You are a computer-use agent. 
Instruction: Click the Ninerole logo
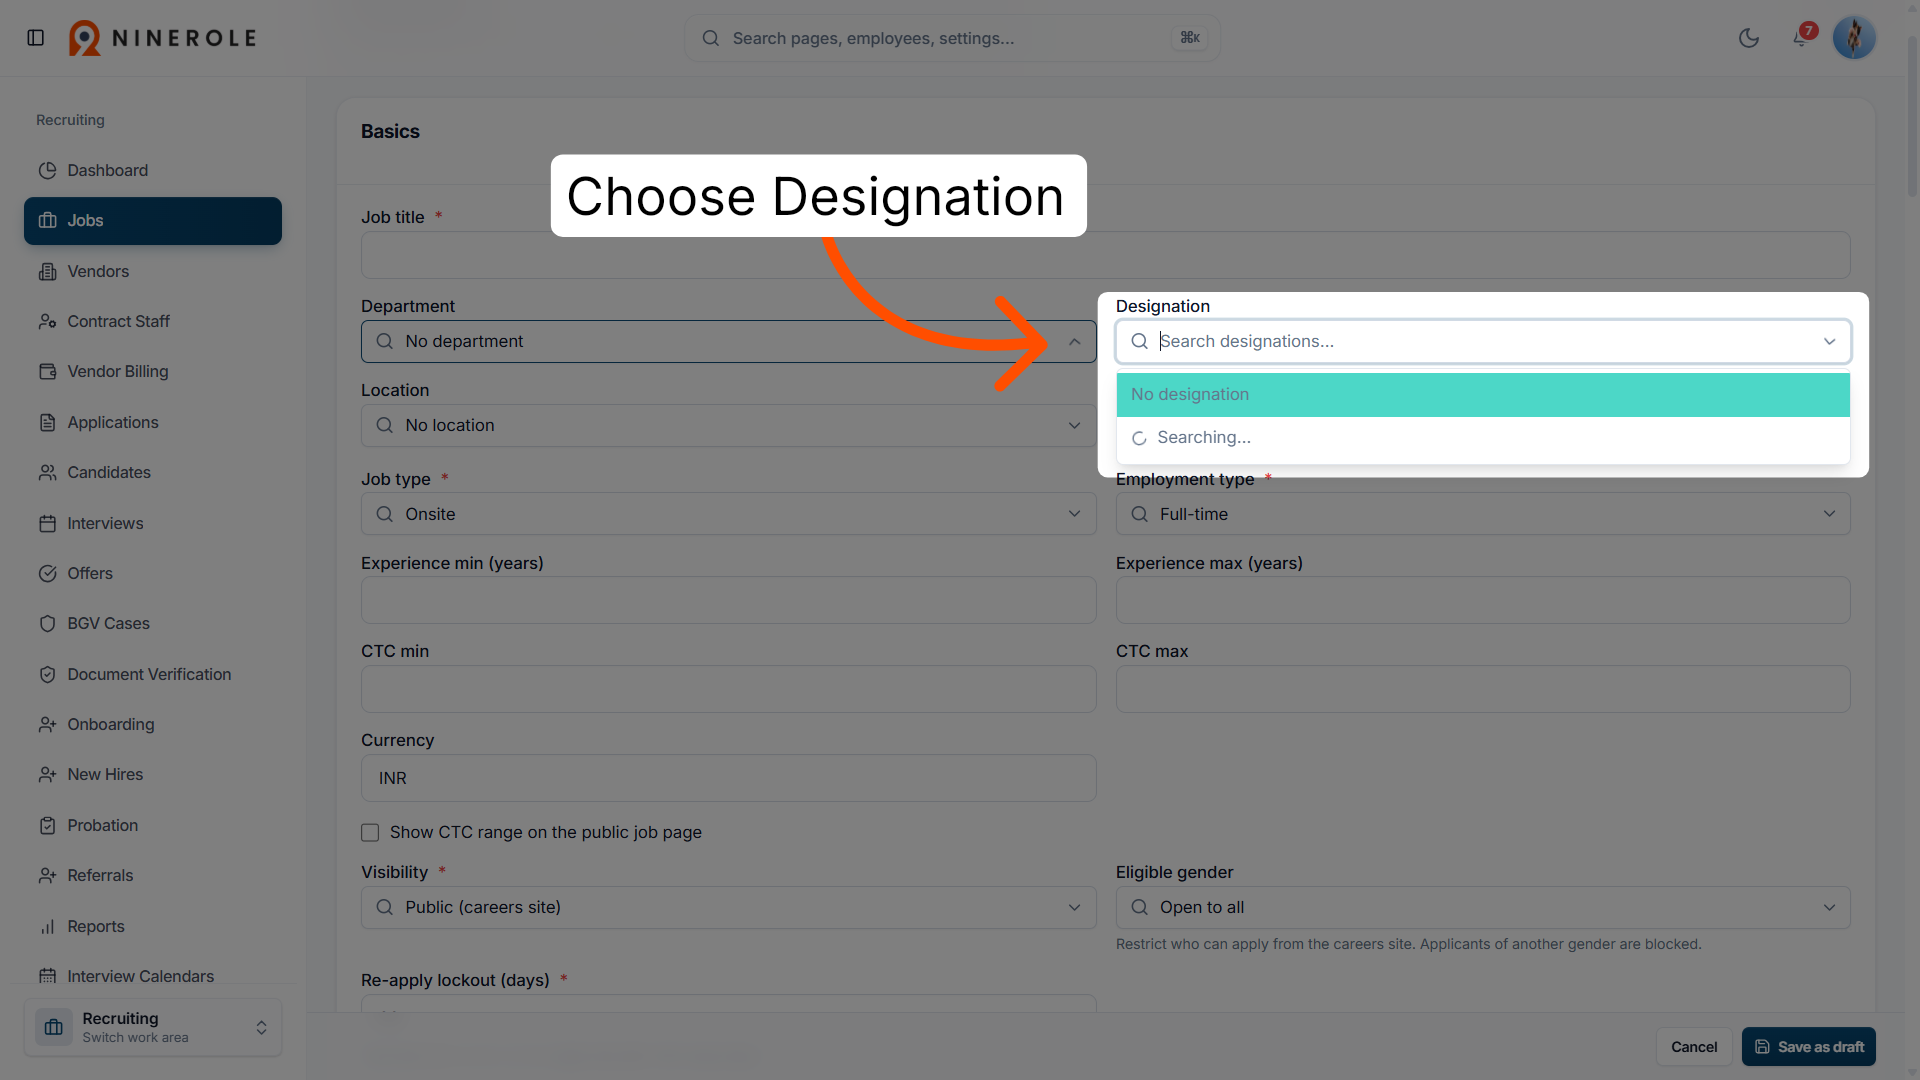(163, 38)
